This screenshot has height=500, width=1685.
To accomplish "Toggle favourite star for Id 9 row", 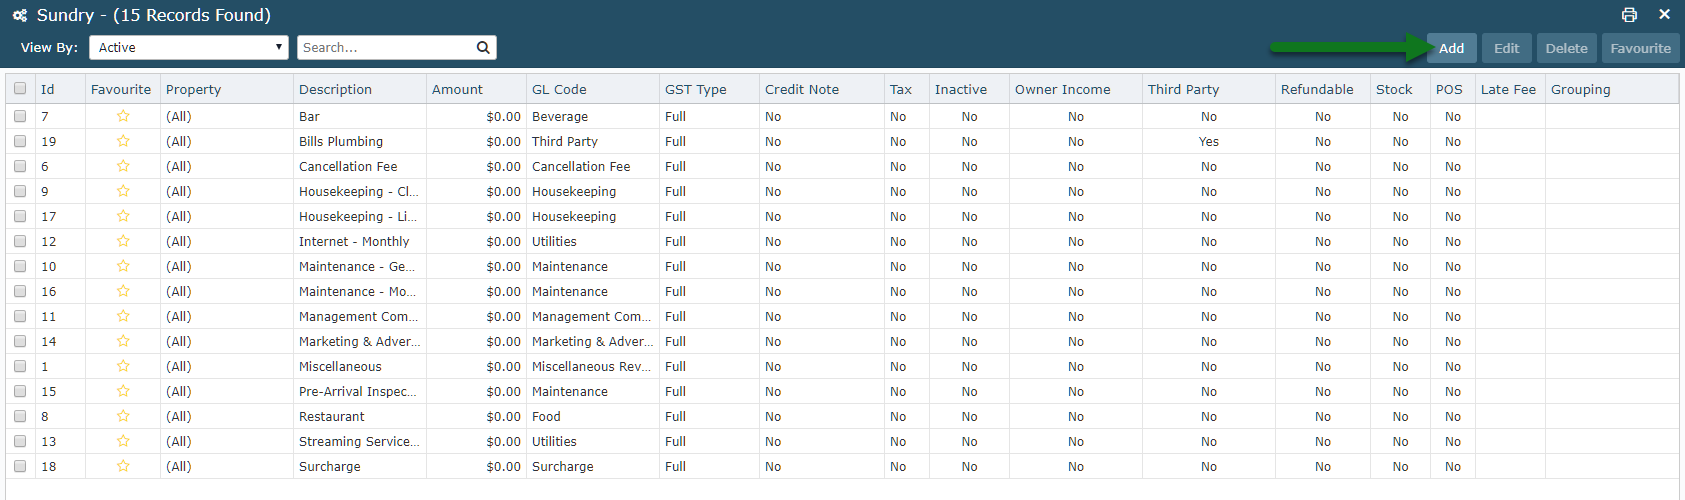I will coord(123,191).
